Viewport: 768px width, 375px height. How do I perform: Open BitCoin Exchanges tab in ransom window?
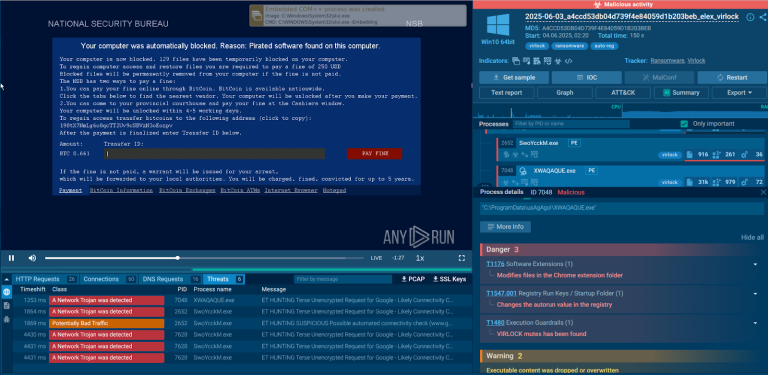[187, 190]
